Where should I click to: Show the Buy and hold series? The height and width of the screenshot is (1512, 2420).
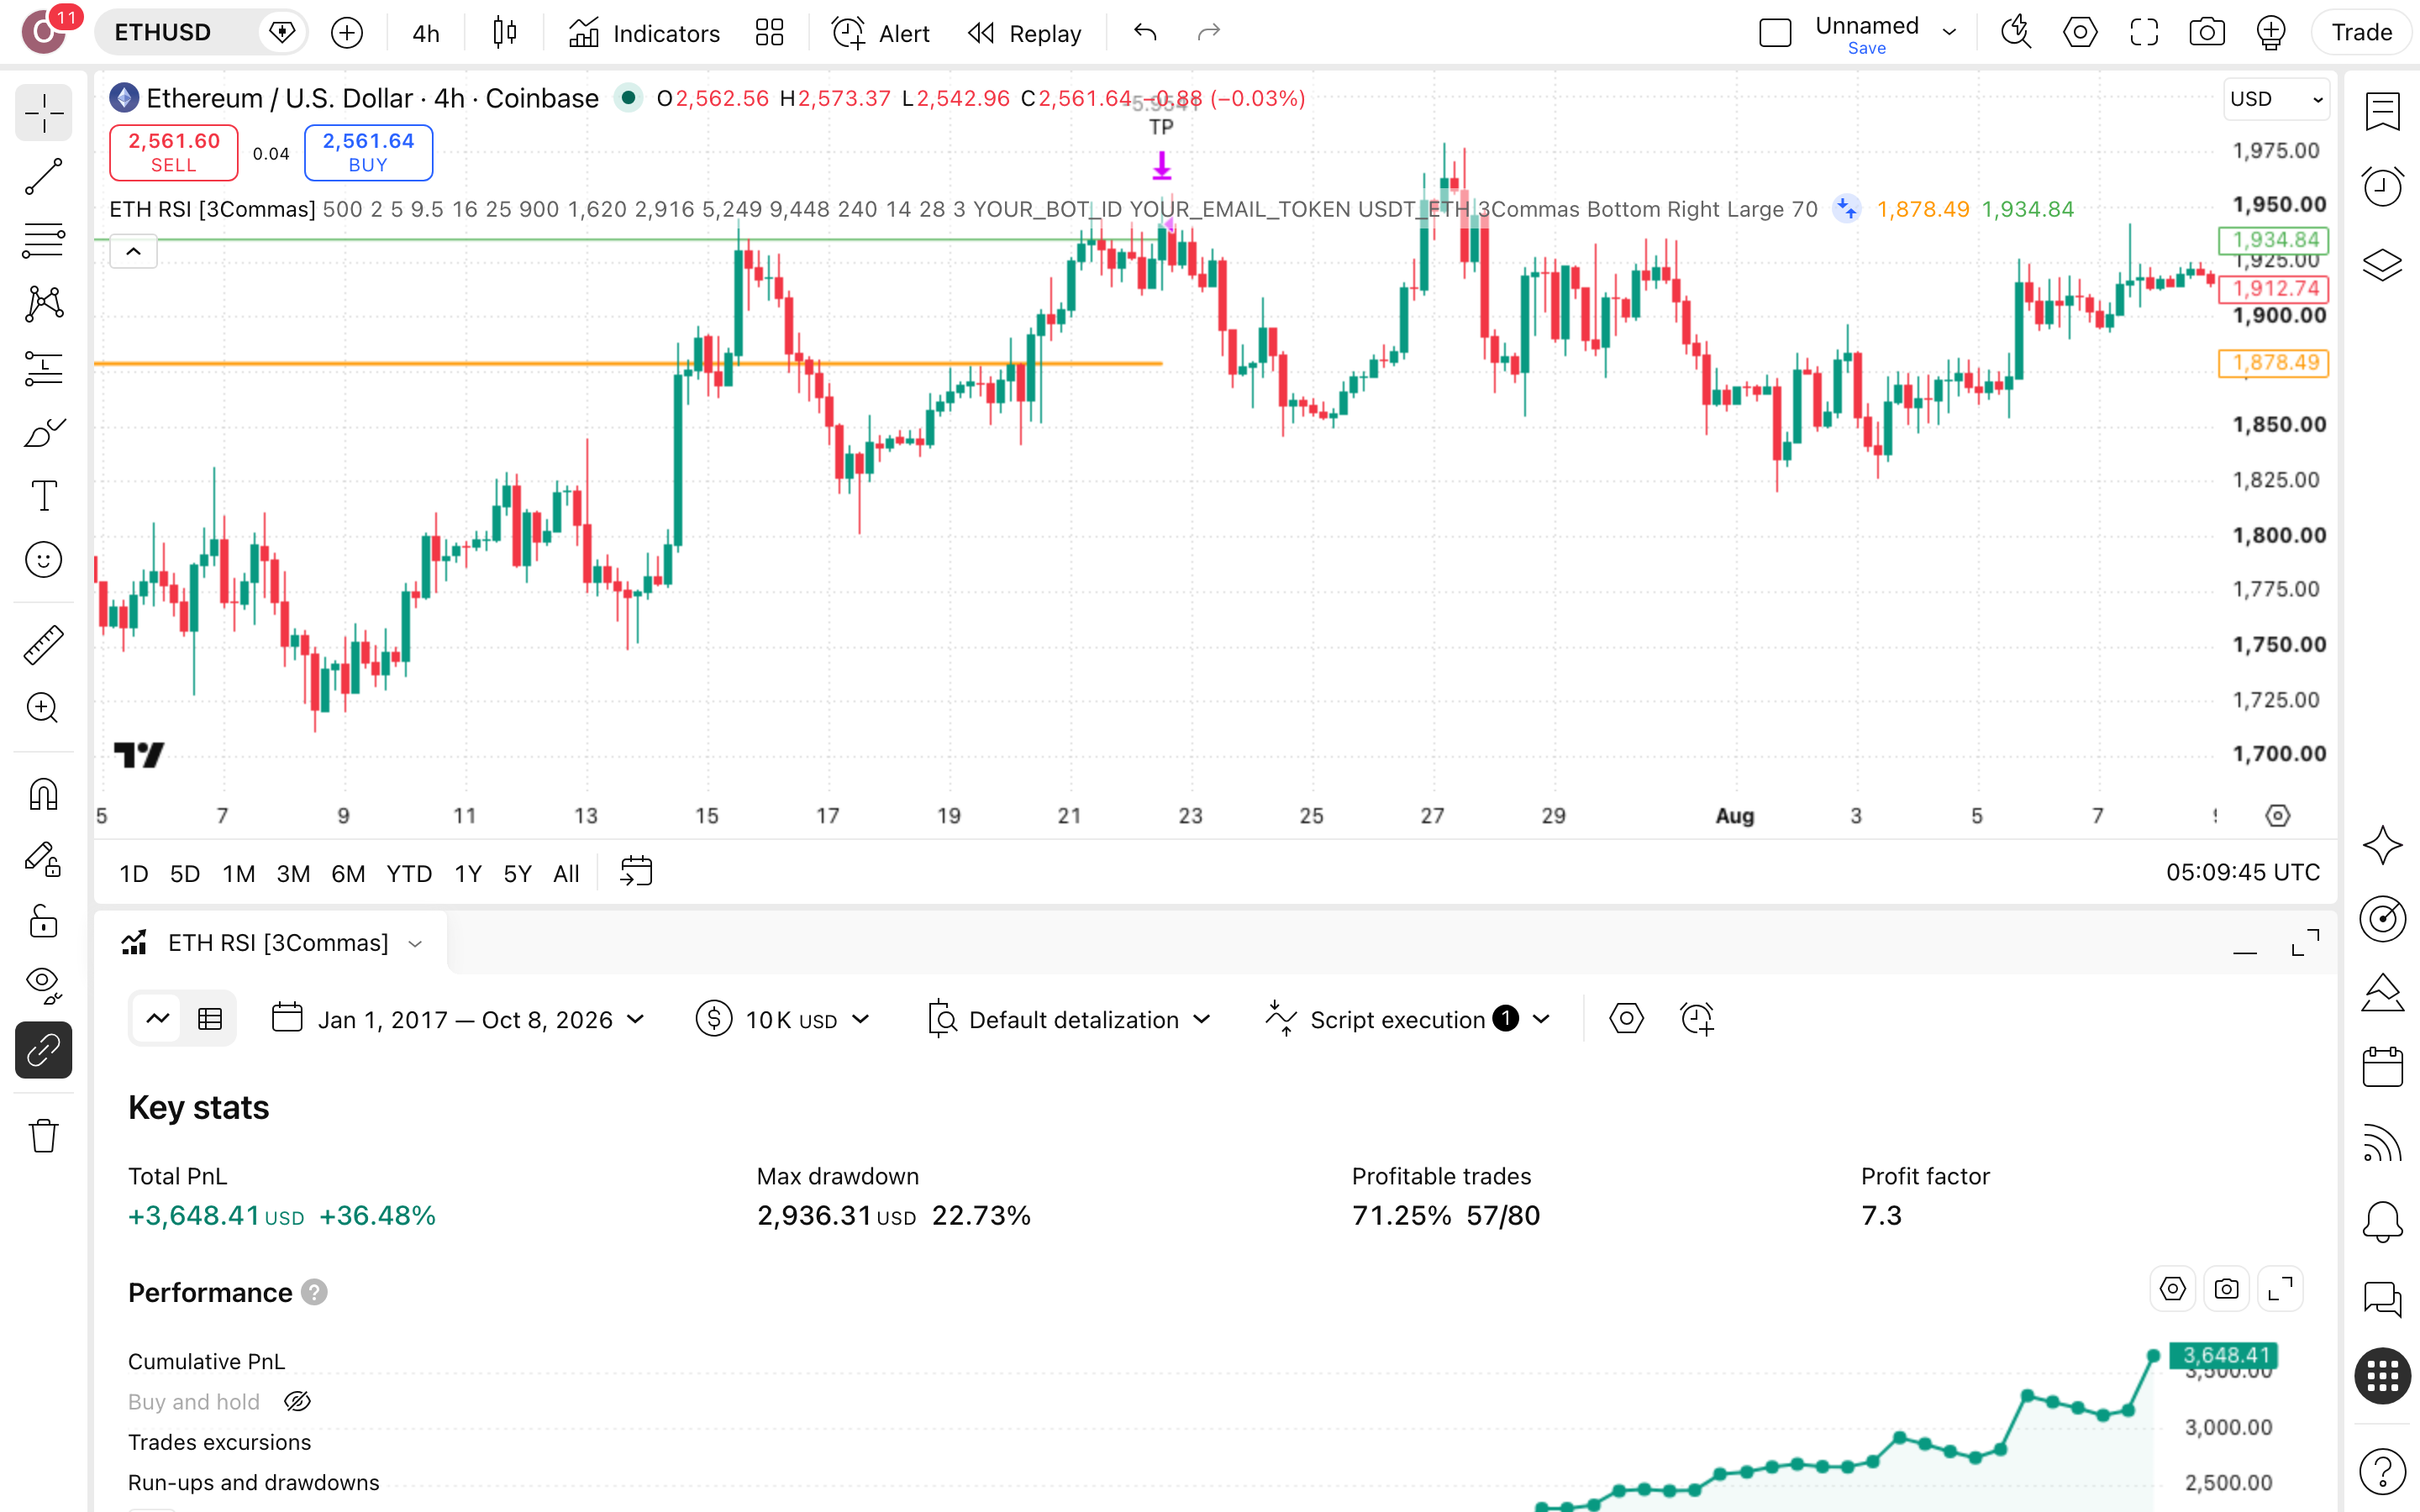point(297,1402)
